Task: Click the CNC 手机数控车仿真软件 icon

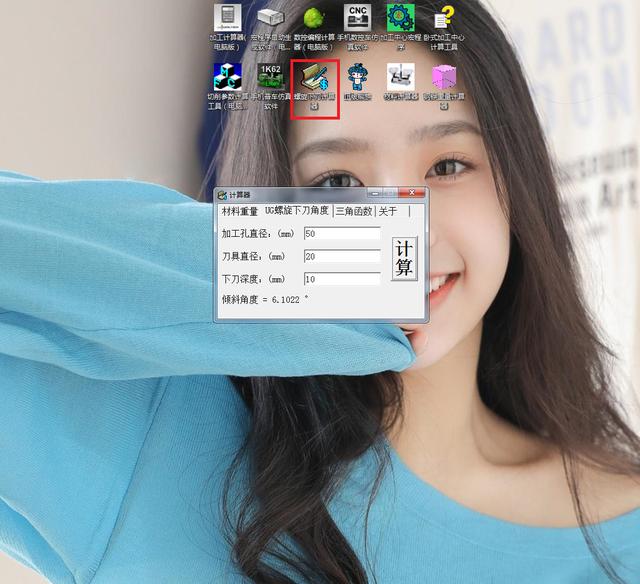Action: (357, 18)
